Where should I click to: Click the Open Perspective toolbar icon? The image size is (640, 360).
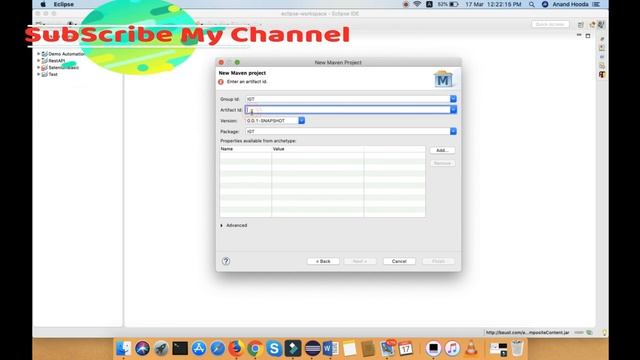point(581,25)
